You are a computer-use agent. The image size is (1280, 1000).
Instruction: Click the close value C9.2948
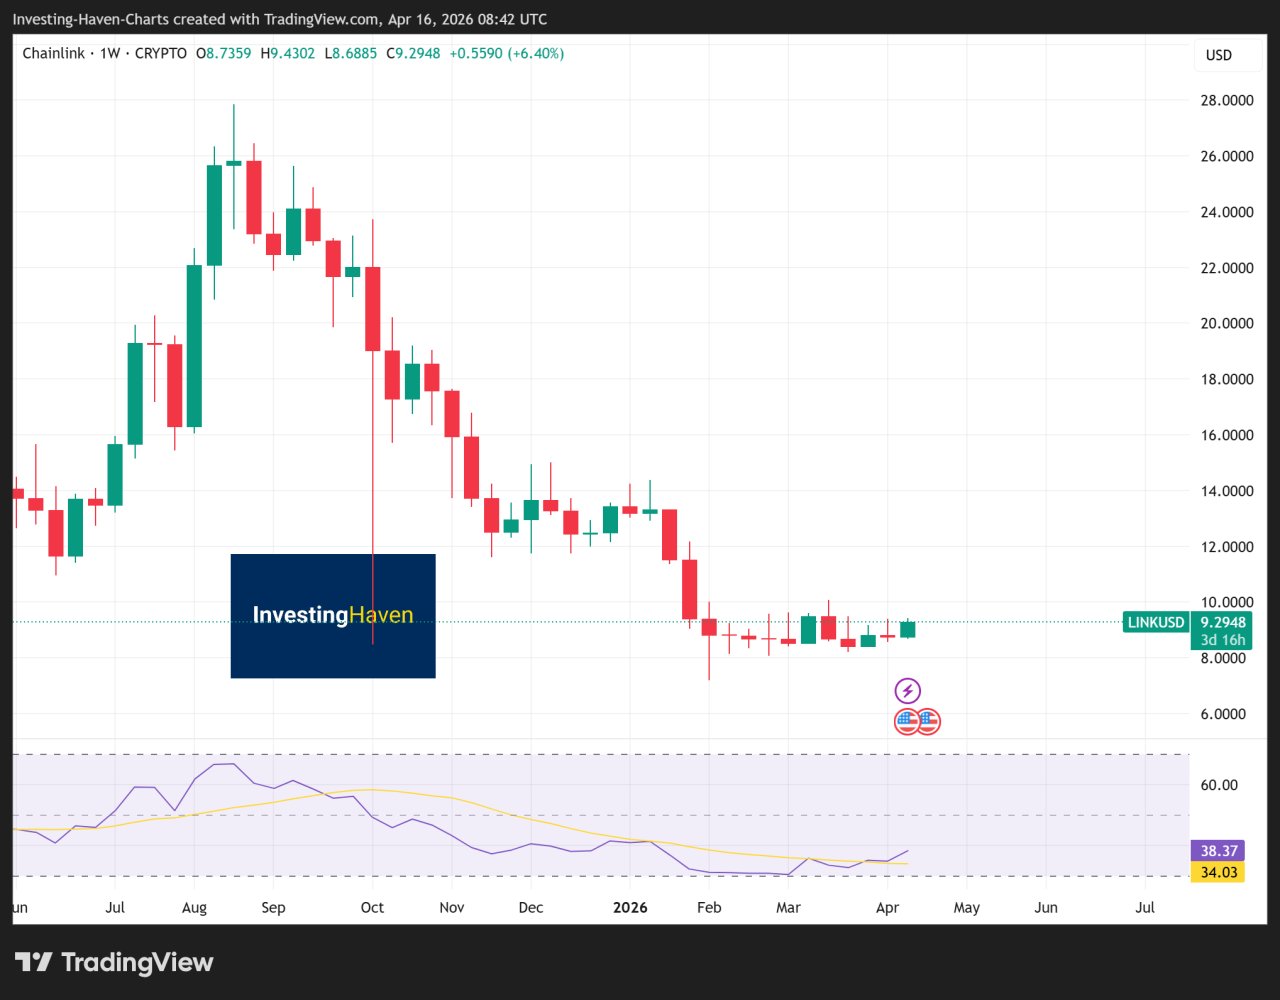pyautogui.click(x=411, y=53)
